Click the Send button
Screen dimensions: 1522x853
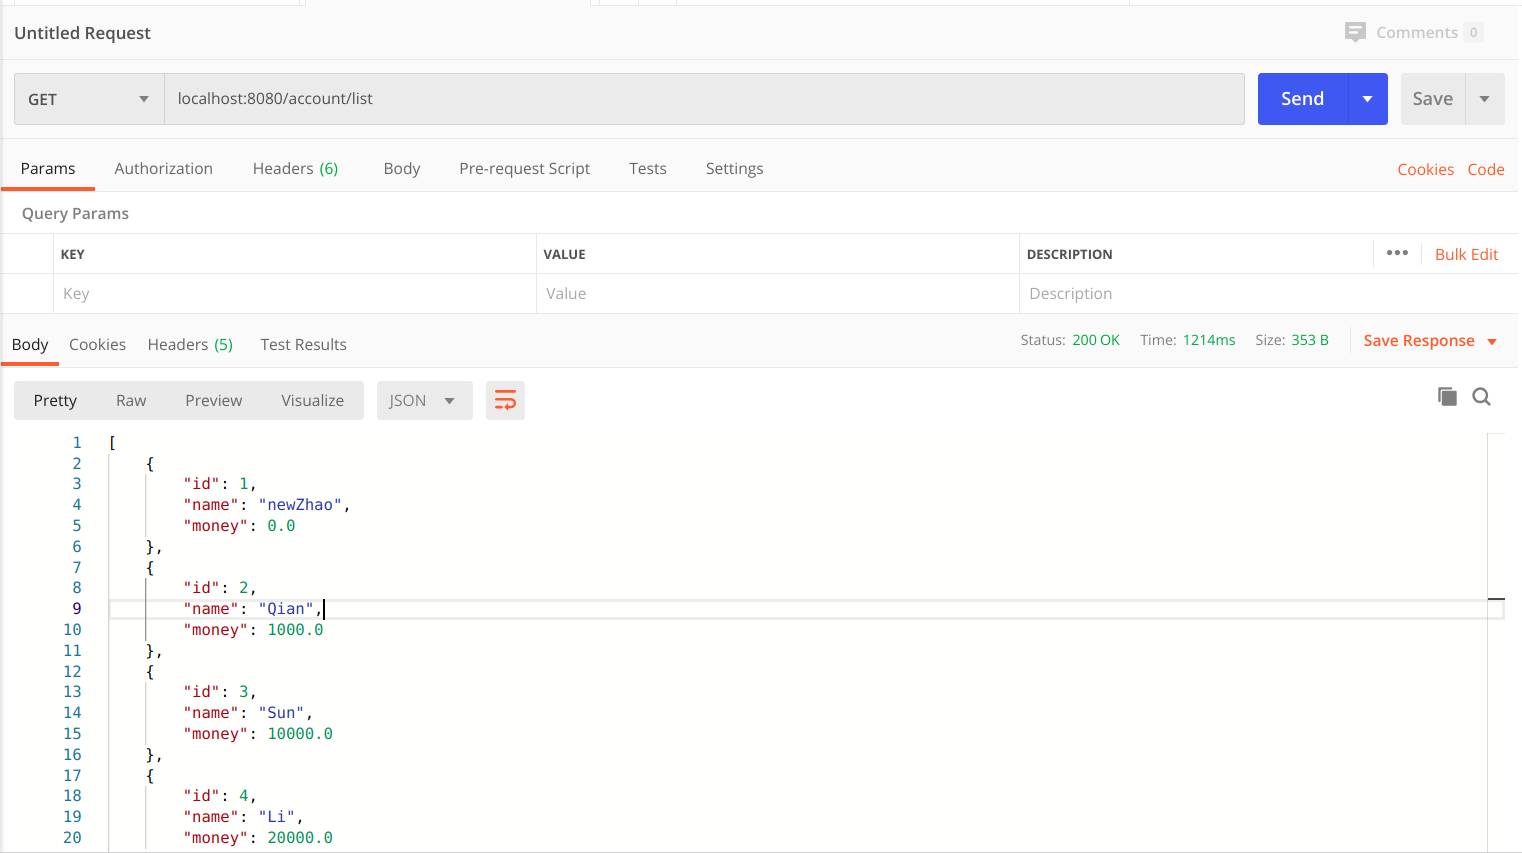click(x=1301, y=98)
